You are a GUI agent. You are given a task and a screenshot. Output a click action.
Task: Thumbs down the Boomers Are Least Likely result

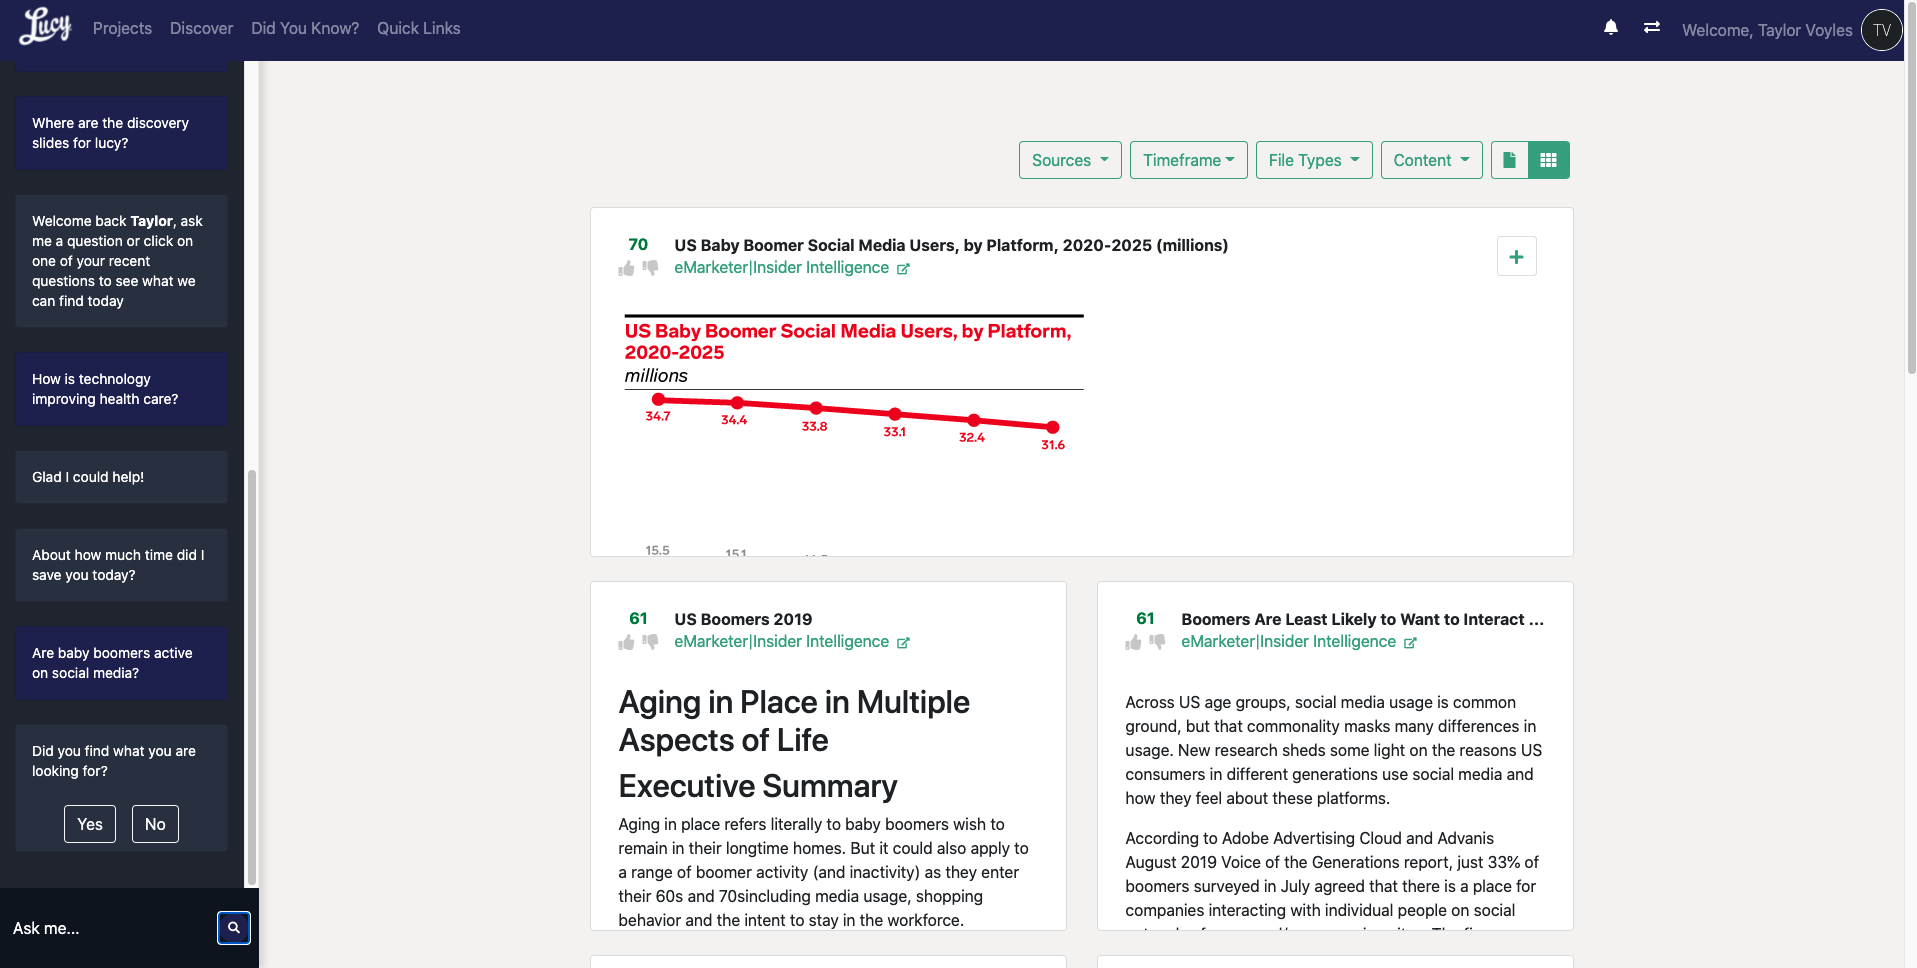pyautogui.click(x=1157, y=642)
